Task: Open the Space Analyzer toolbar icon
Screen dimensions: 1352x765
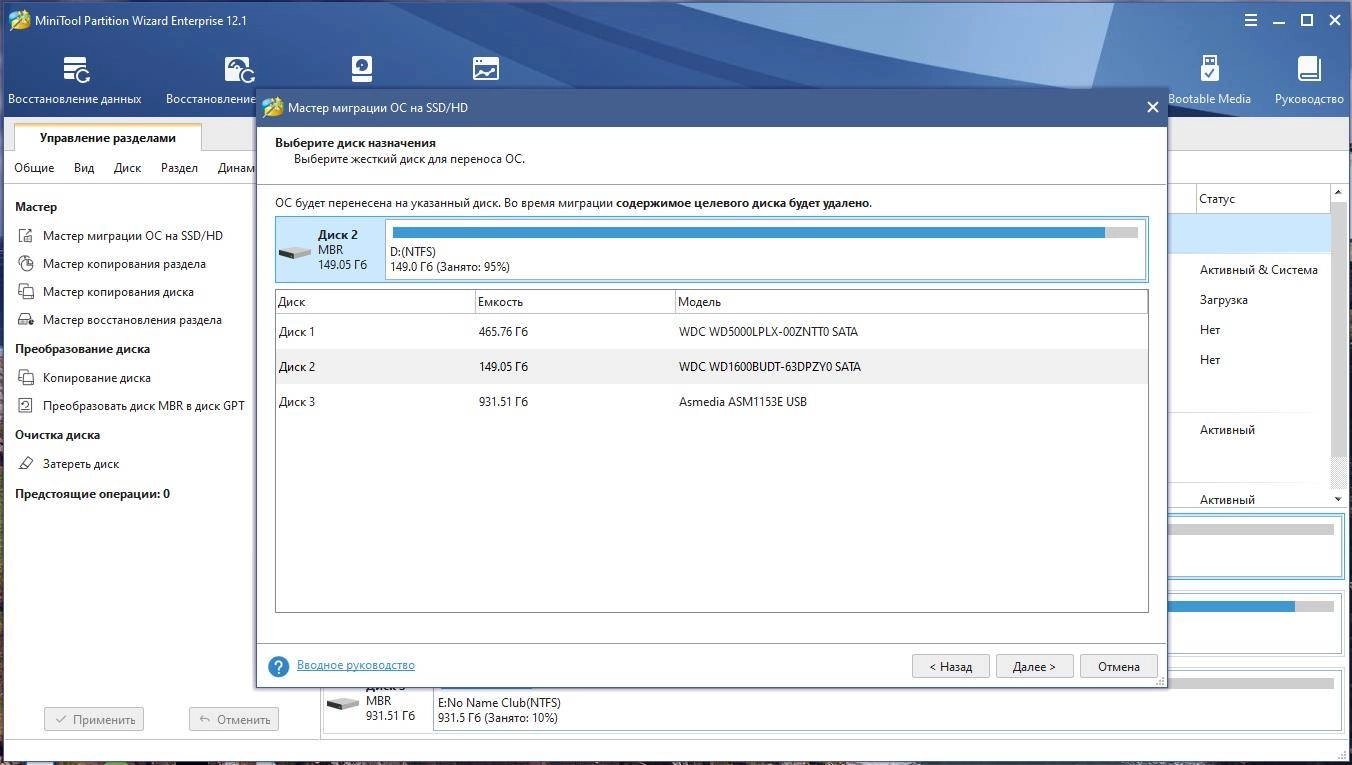Action: [486, 68]
